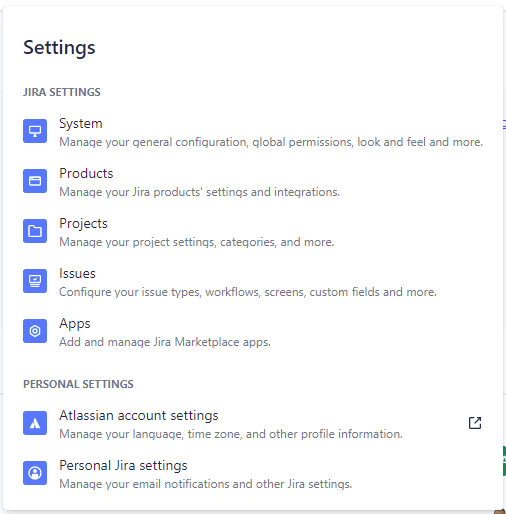Click the Personal Jira settings avatar icon

[x=35, y=473]
